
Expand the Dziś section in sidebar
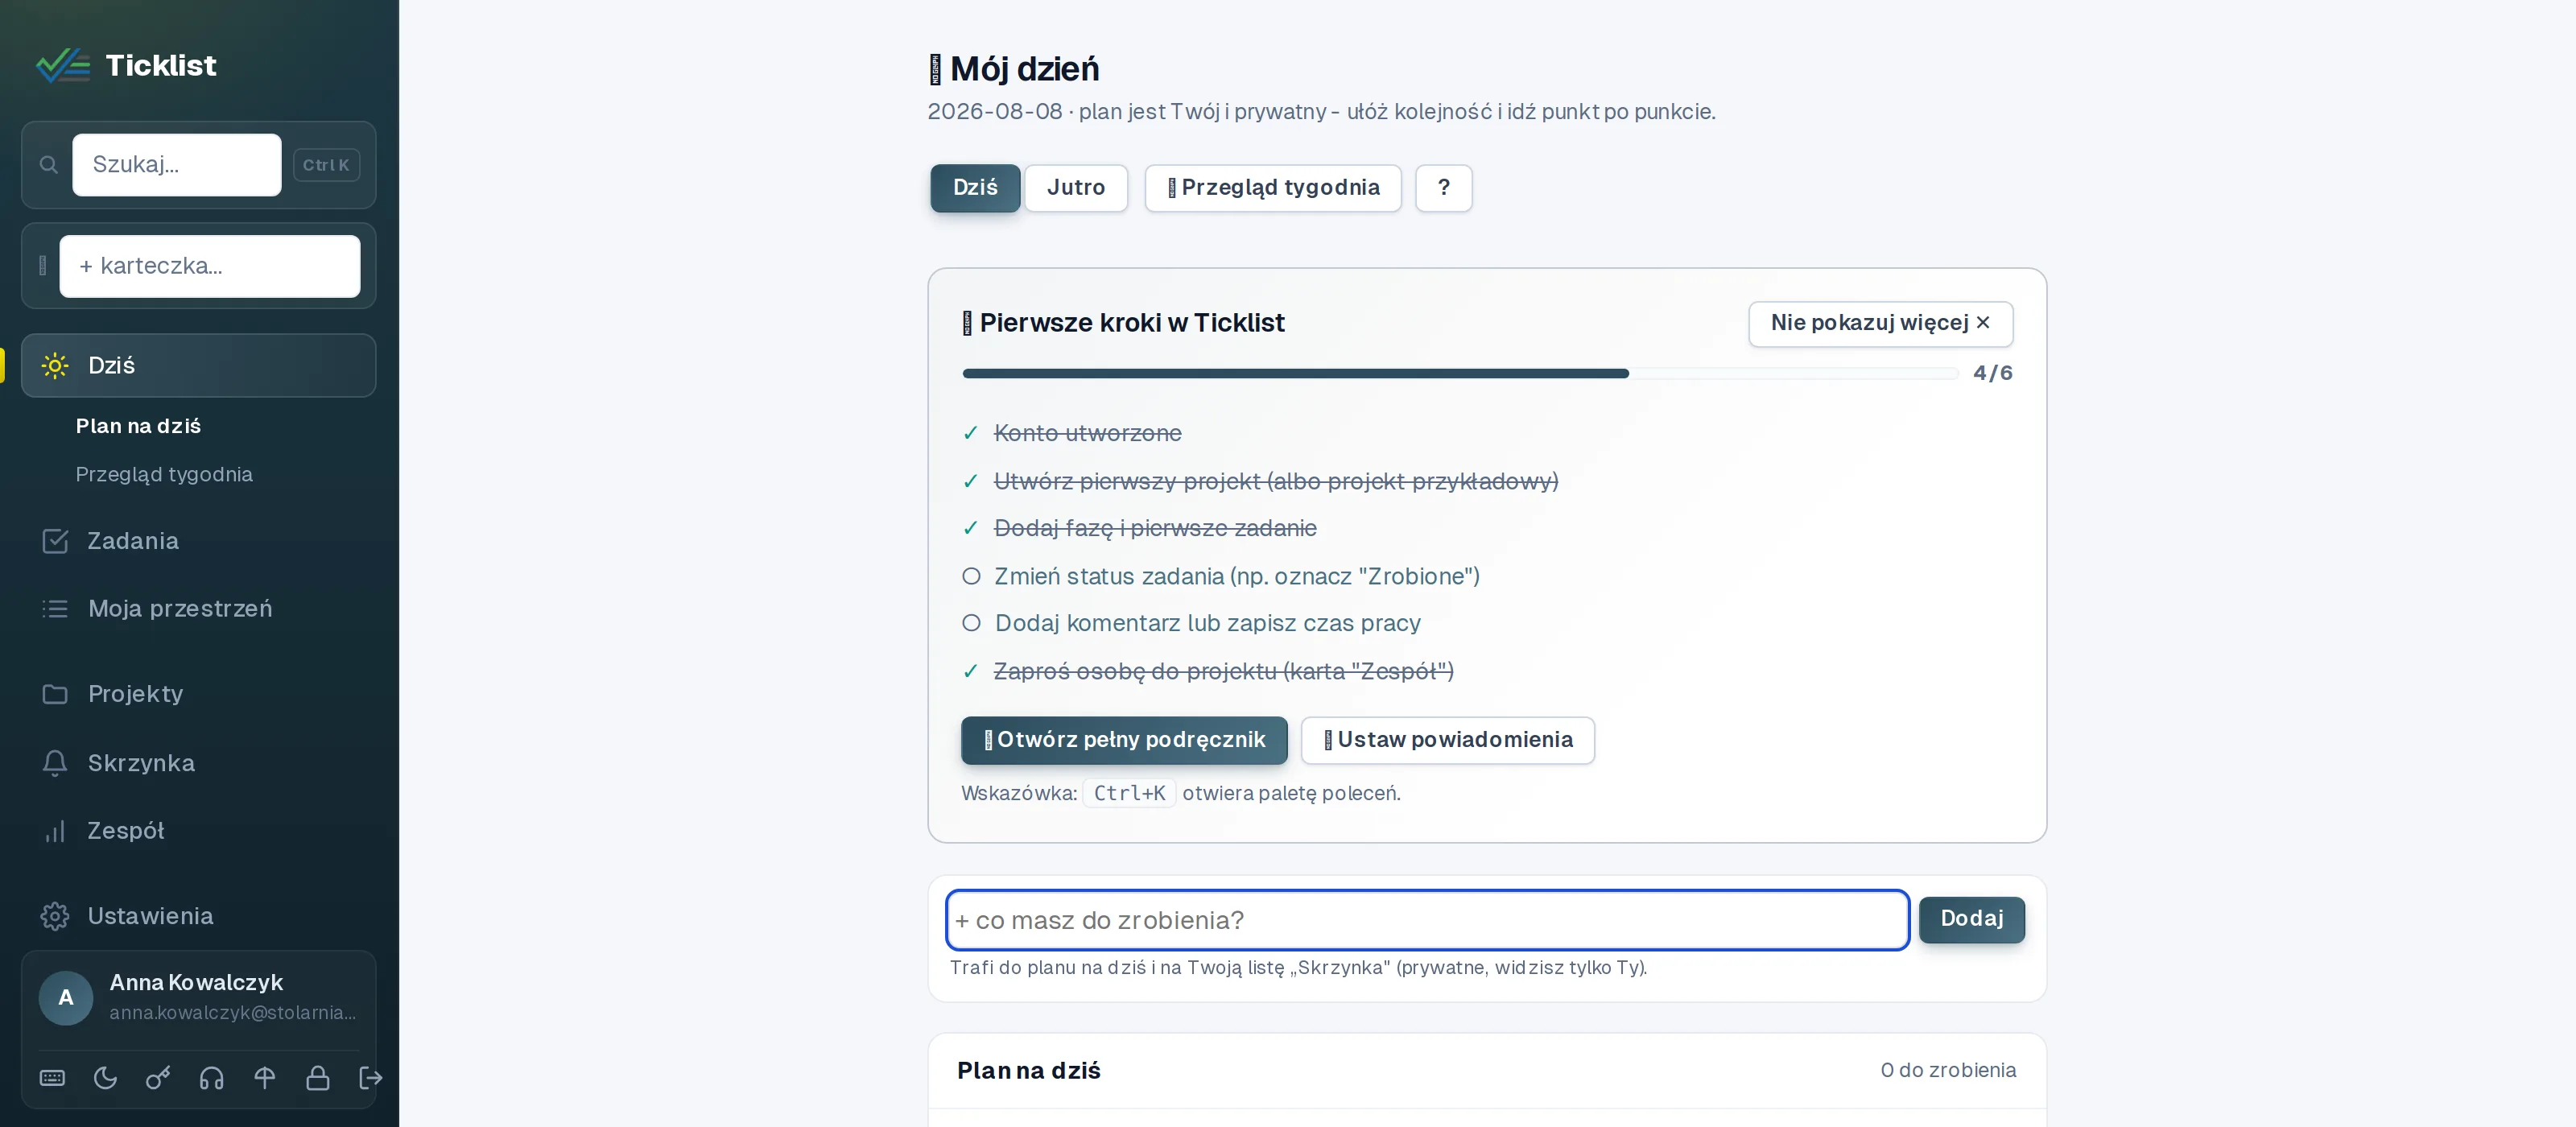click(199, 365)
